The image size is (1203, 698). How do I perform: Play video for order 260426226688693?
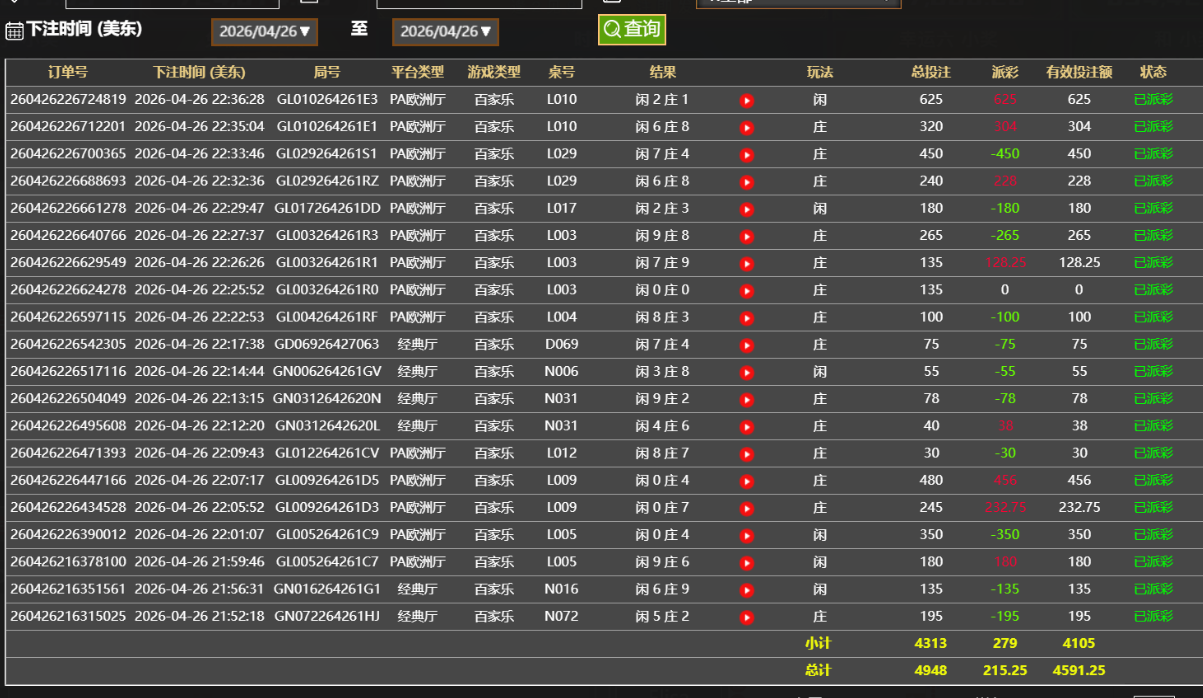pyautogui.click(x=746, y=182)
